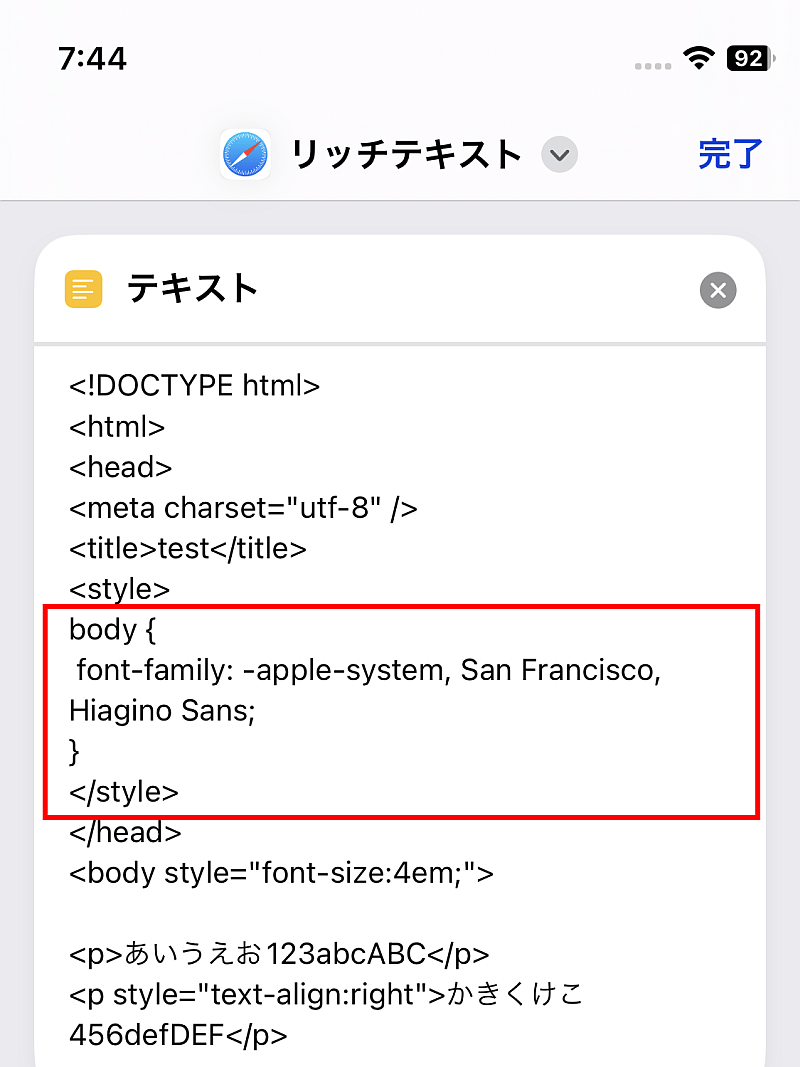Tap the closing </style> line

124,792
